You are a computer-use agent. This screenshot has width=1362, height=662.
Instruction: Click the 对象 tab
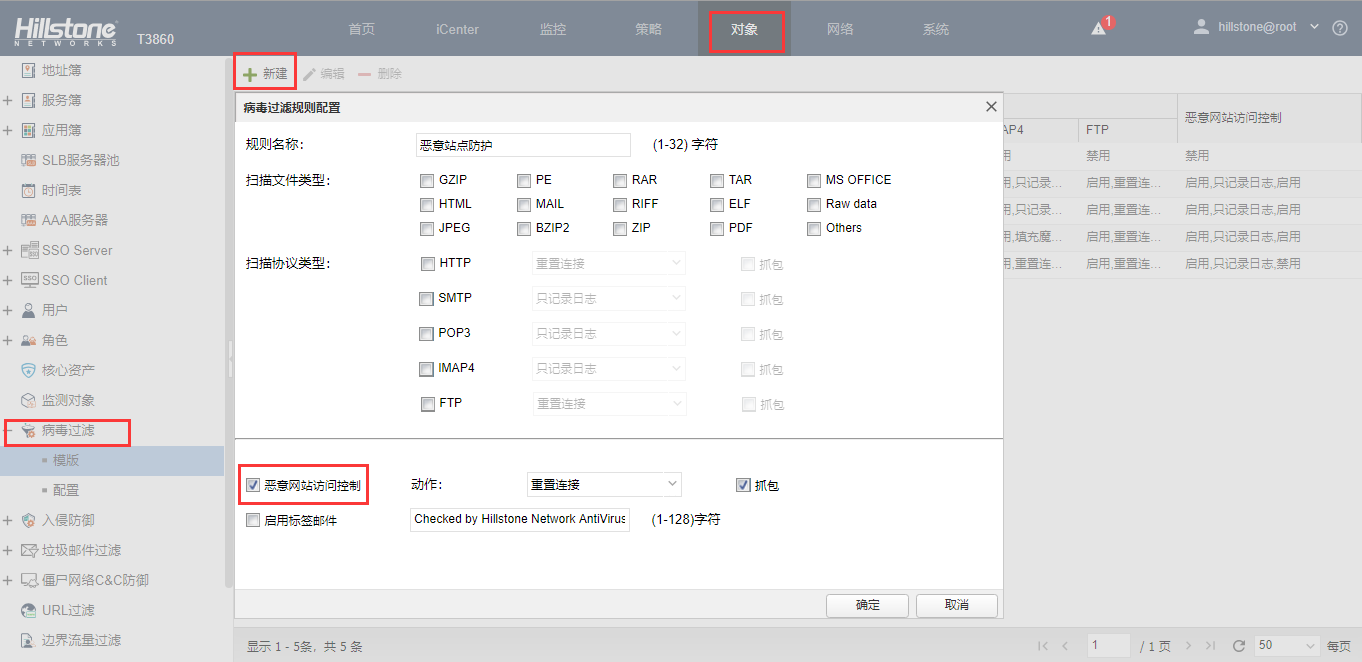pos(745,29)
